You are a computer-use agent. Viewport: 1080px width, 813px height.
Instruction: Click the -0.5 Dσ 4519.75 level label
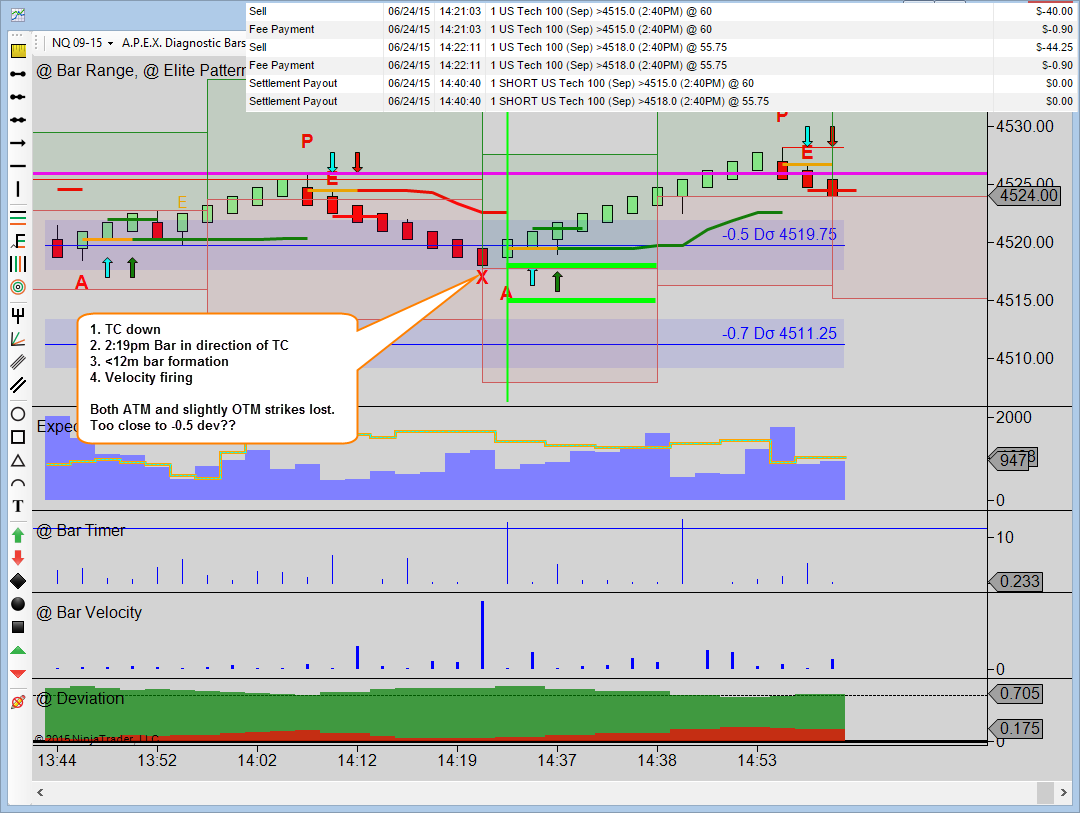[x=779, y=234]
